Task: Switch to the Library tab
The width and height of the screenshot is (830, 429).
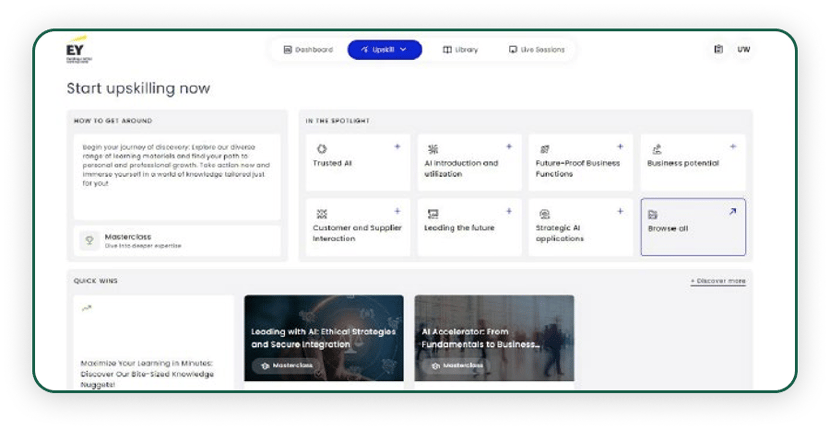Action: coord(460,49)
